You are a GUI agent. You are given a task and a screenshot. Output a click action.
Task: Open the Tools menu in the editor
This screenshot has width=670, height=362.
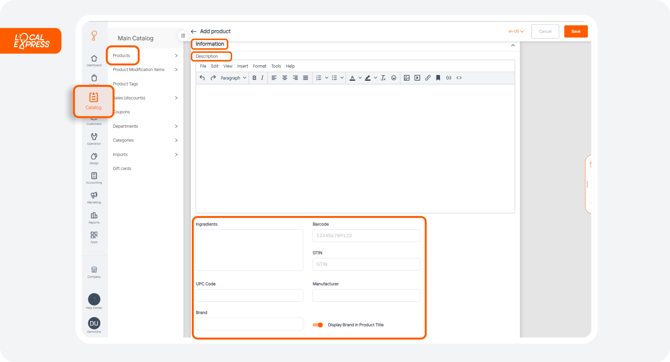coord(276,66)
